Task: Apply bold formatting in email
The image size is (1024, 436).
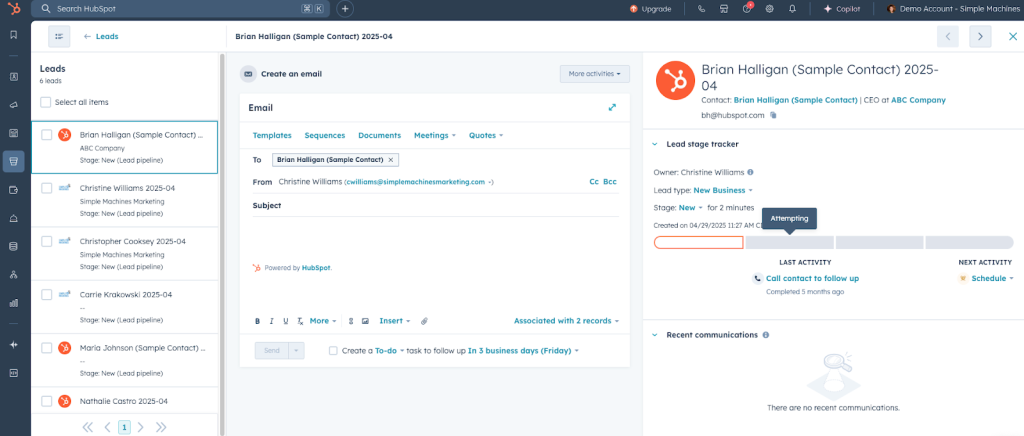Action: click(x=257, y=321)
